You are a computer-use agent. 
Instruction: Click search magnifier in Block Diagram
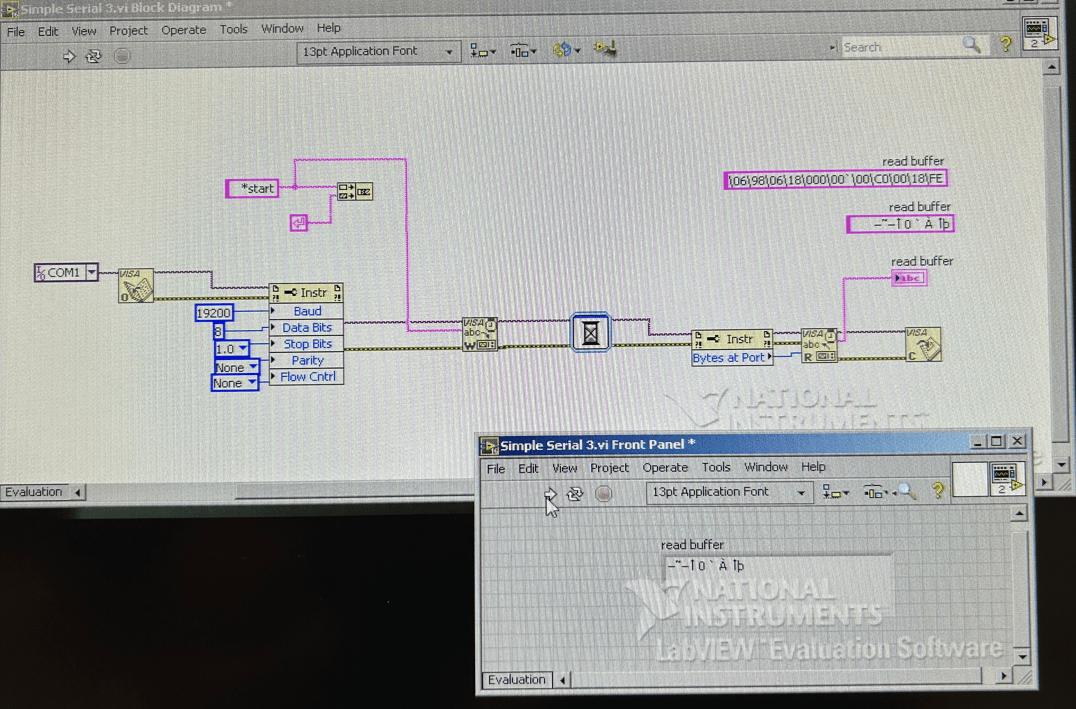coord(972,45)
